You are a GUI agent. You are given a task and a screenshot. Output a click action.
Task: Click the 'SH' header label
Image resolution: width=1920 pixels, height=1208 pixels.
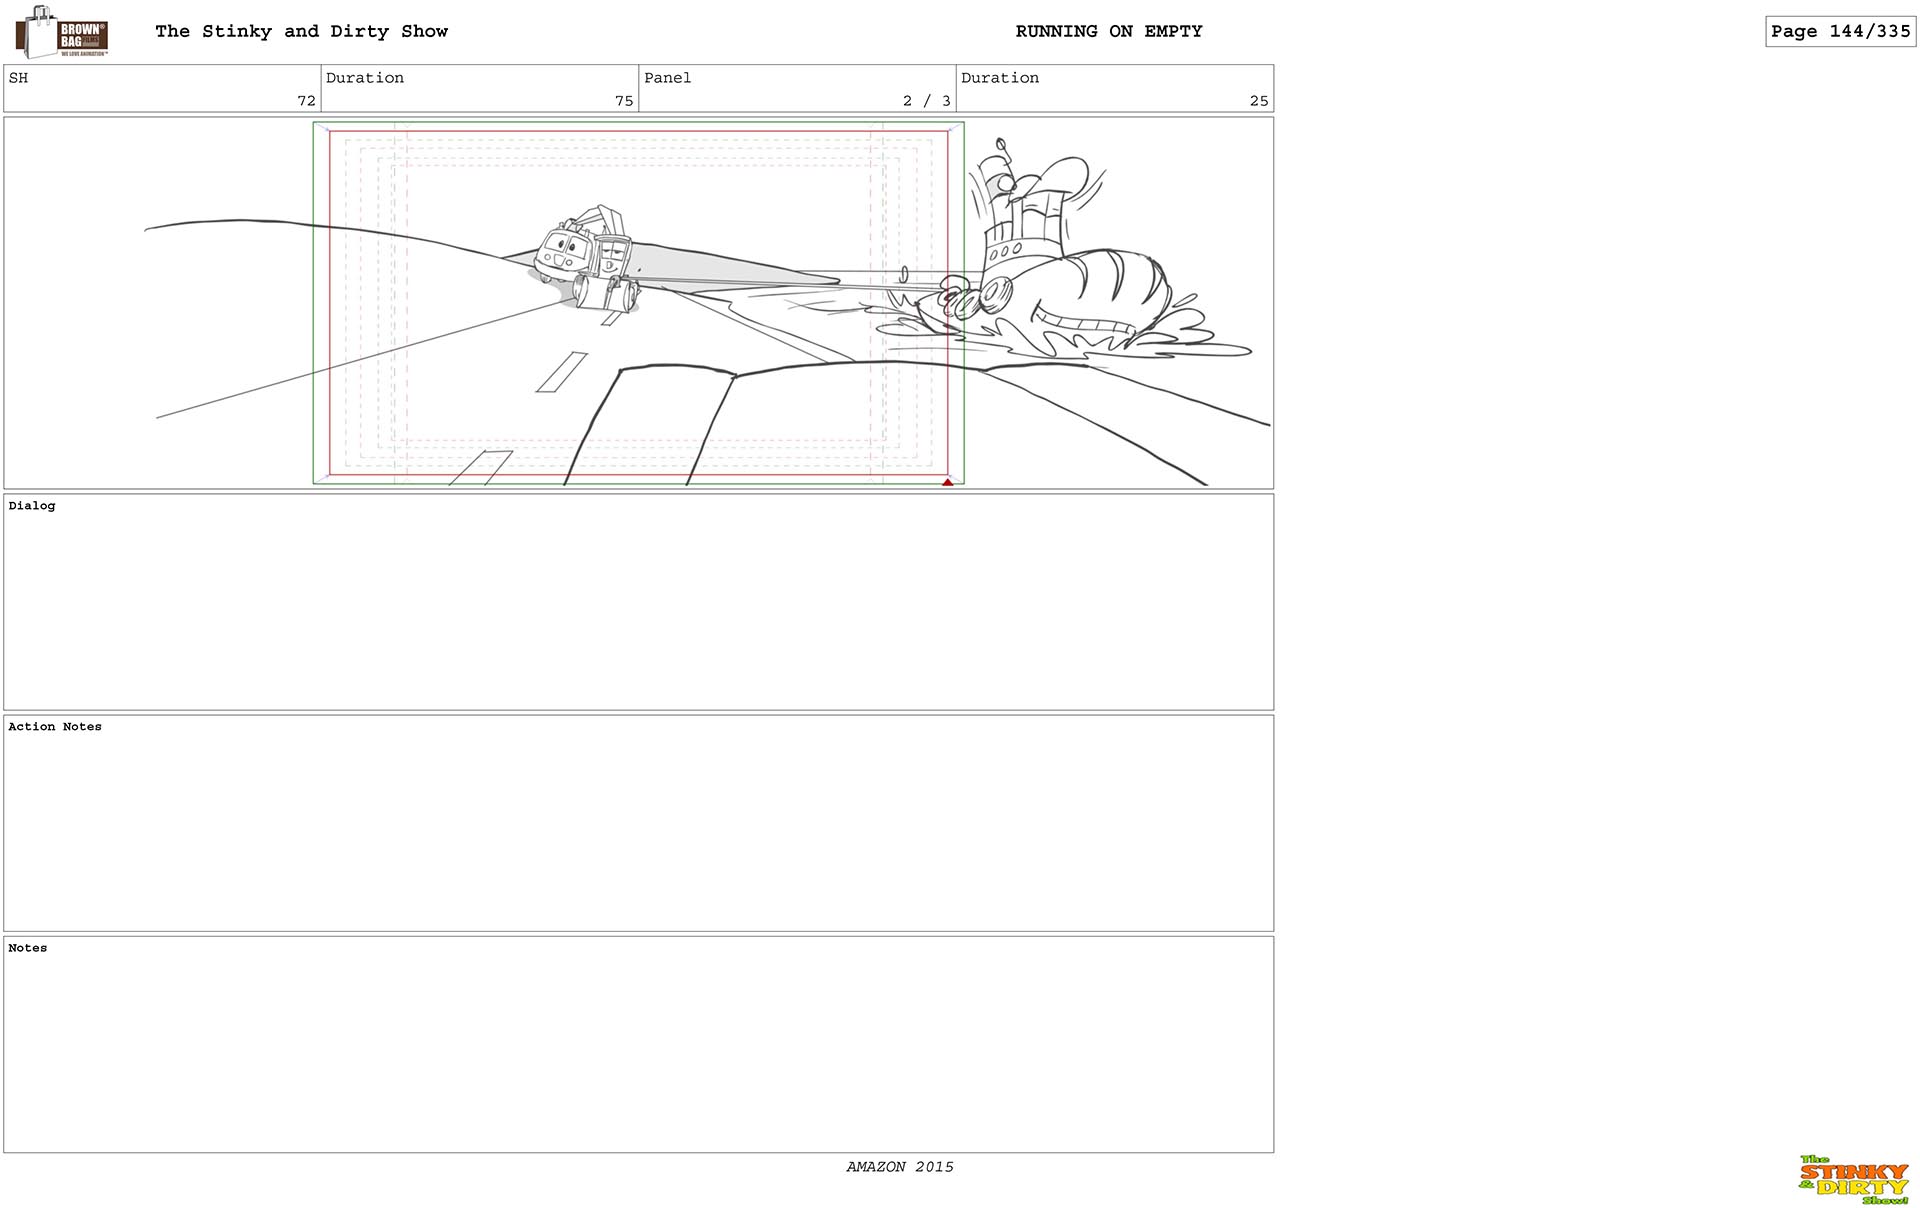tap(18, 78)
